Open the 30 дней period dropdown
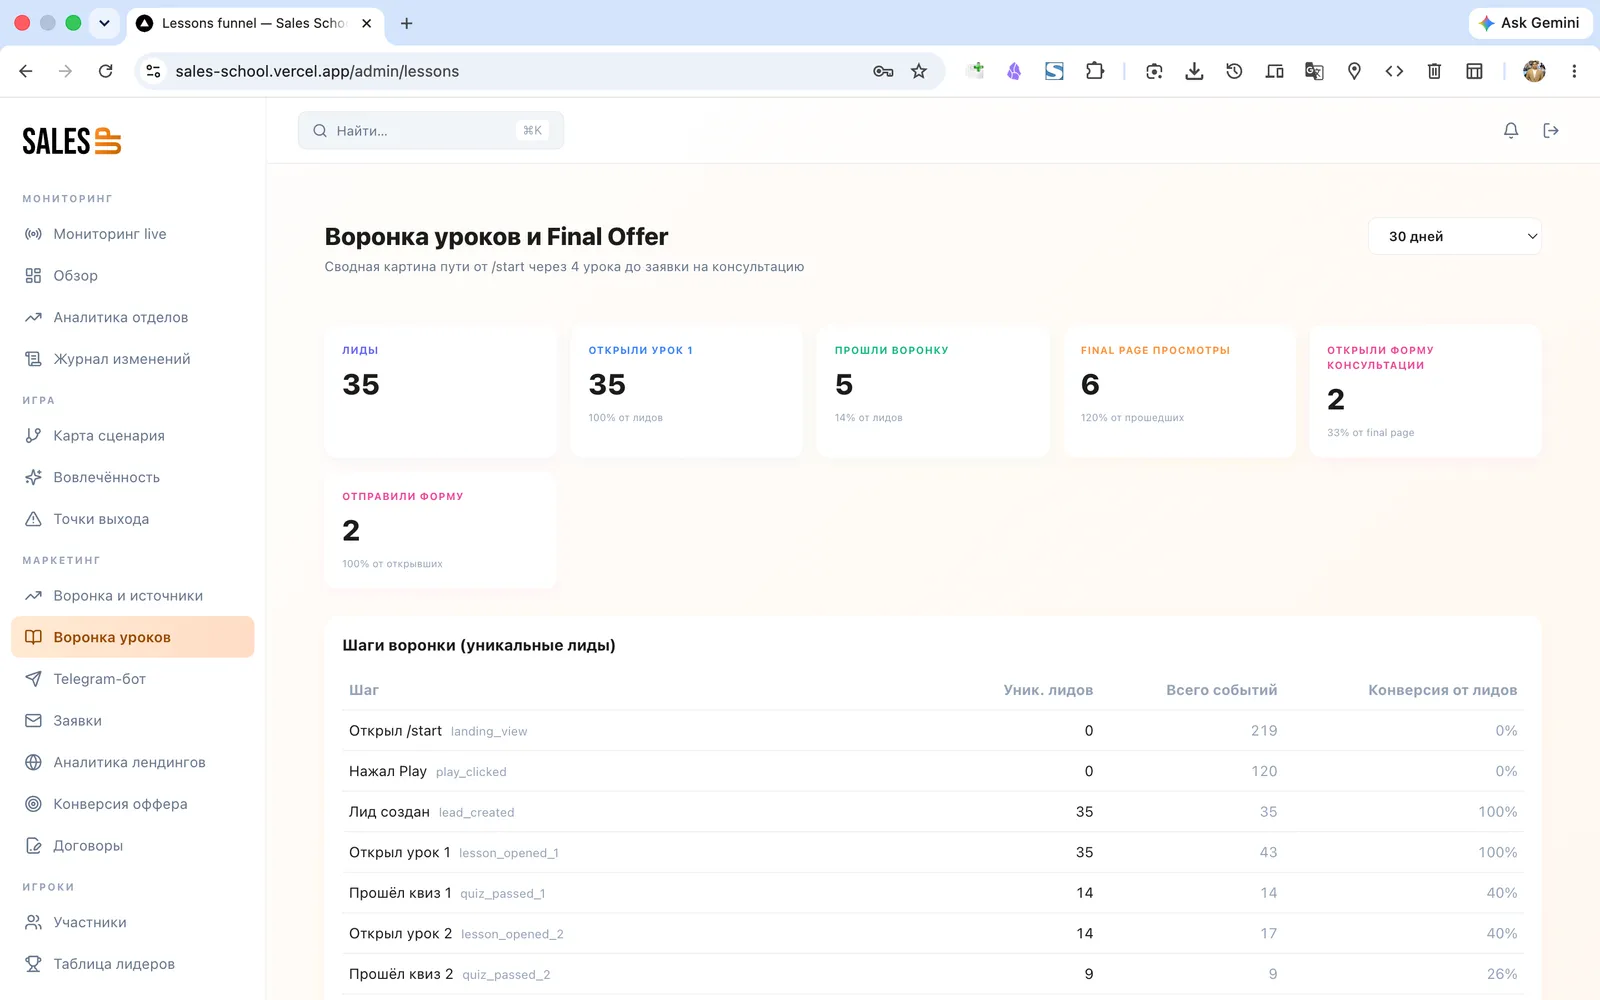The height and width of the screenshot is (1000, 1600). click(x=1454, y=236)
